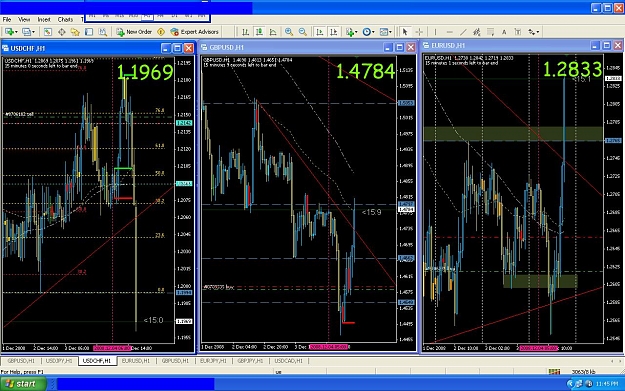Viewport: 625px width, 391px height.
Task: Click the 11:45 PM system clock
Action: click(607, 384)
